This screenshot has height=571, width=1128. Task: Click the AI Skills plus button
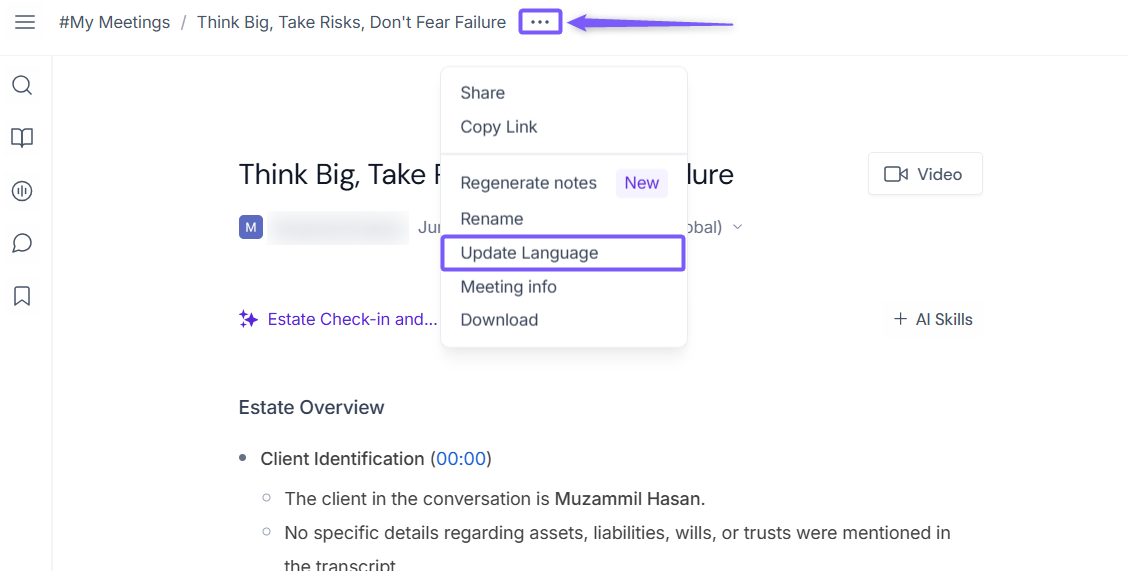(932, 319)
